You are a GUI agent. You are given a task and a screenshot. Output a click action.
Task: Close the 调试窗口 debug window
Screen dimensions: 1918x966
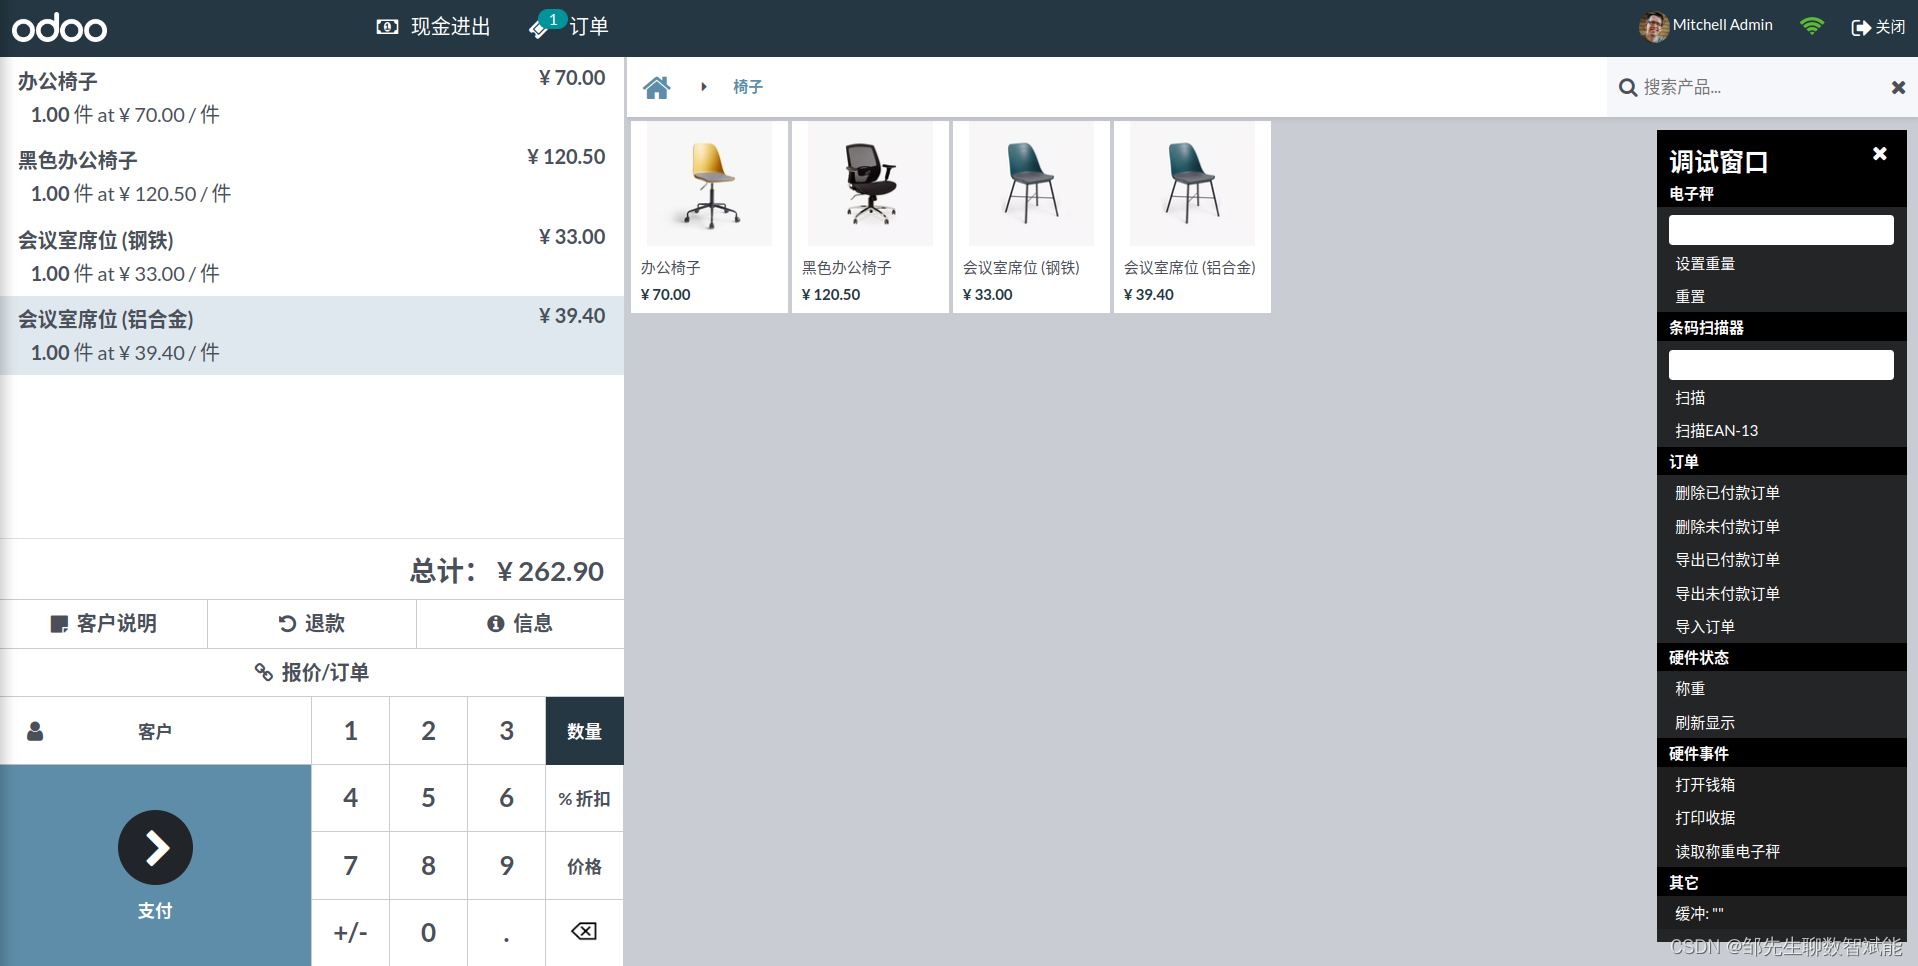point(1880,153)
